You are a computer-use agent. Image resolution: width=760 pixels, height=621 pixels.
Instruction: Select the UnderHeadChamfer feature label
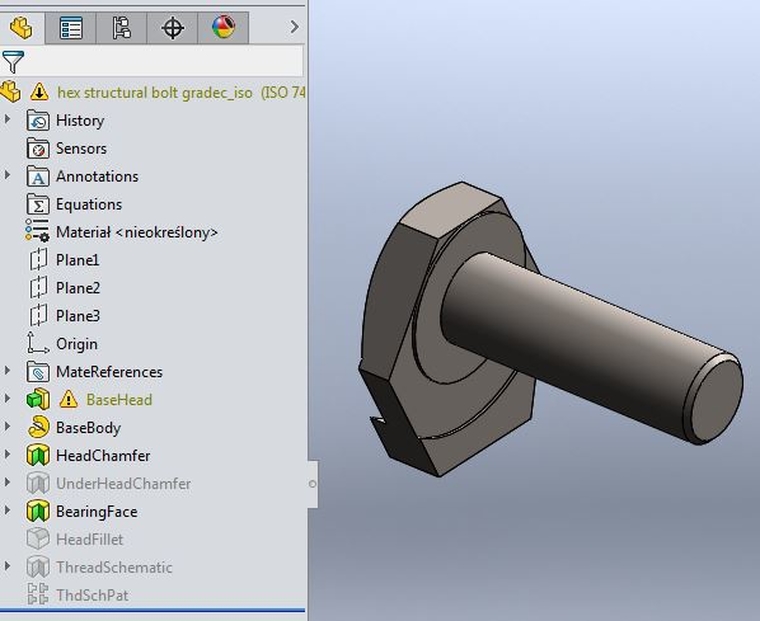pyautogui.click(x=123, y=484)
